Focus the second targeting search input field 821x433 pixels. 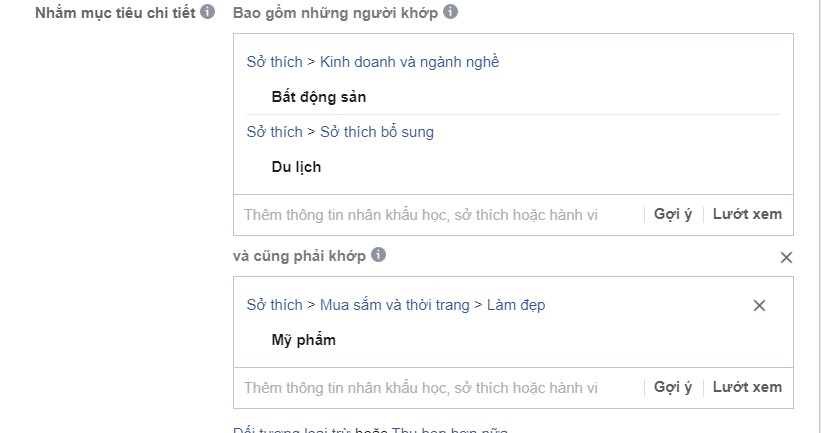coord(439,388)
